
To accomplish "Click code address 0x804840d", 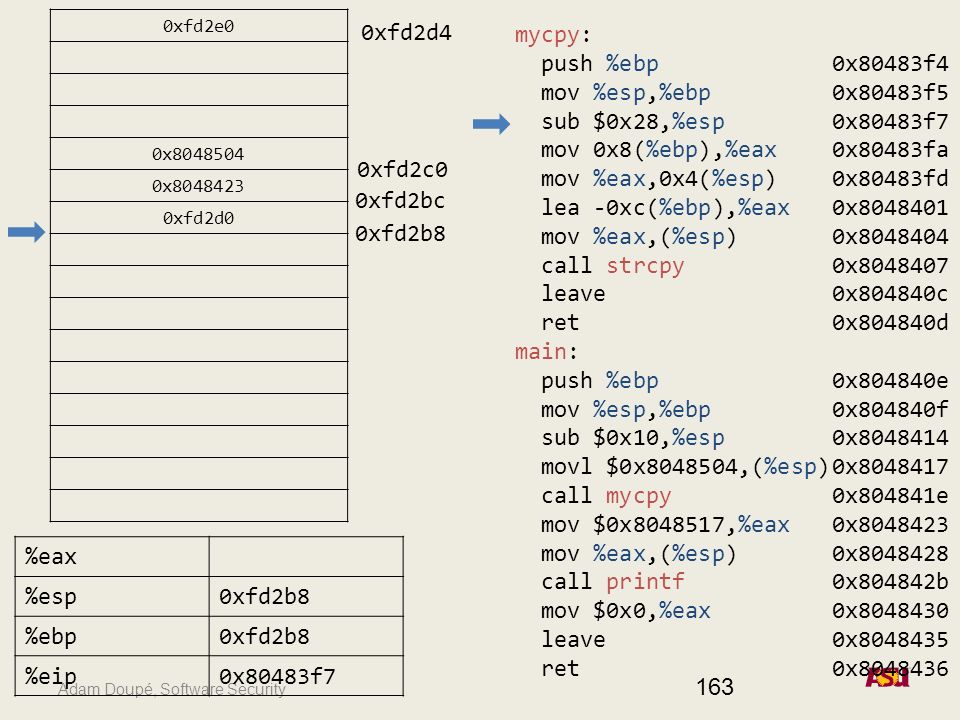I will tap(890, 322).
